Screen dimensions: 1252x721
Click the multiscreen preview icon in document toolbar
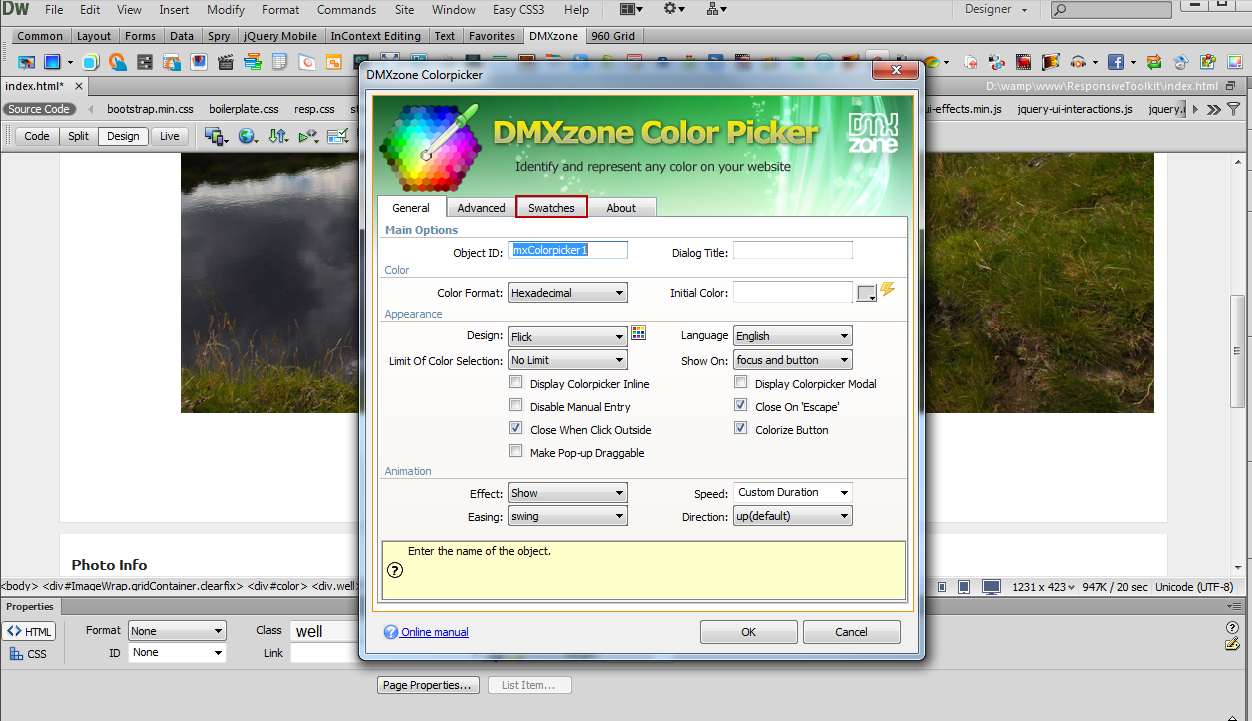click(x=215, y=136)
